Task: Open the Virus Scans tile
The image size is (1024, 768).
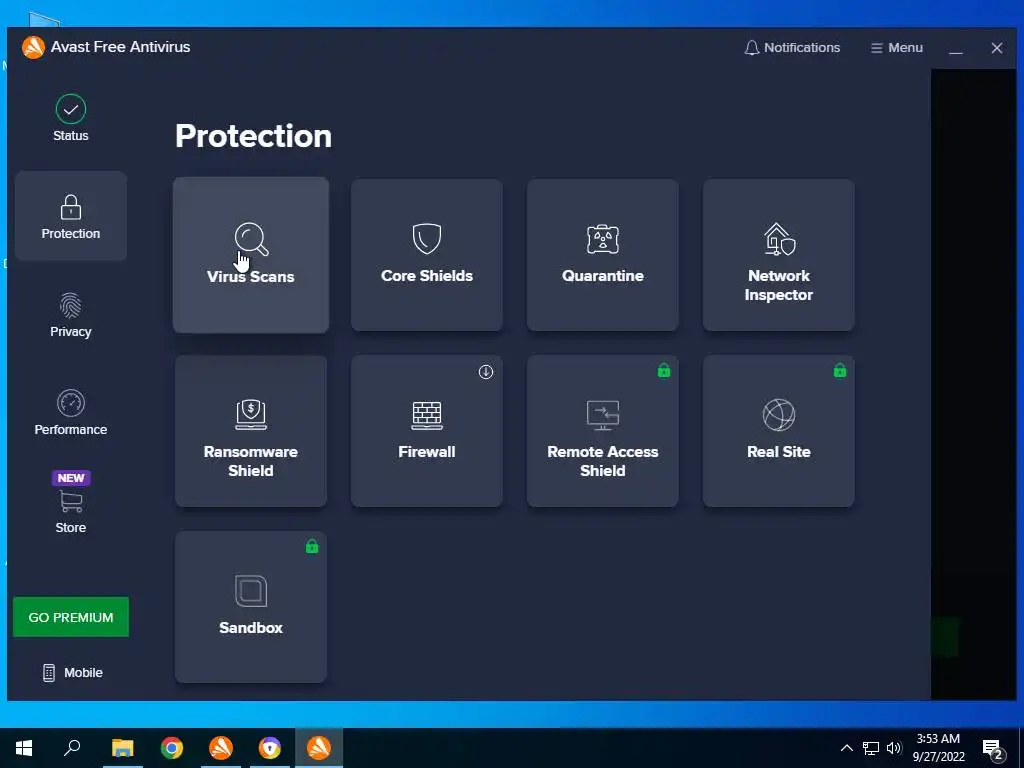Action: tap(251, 255)
